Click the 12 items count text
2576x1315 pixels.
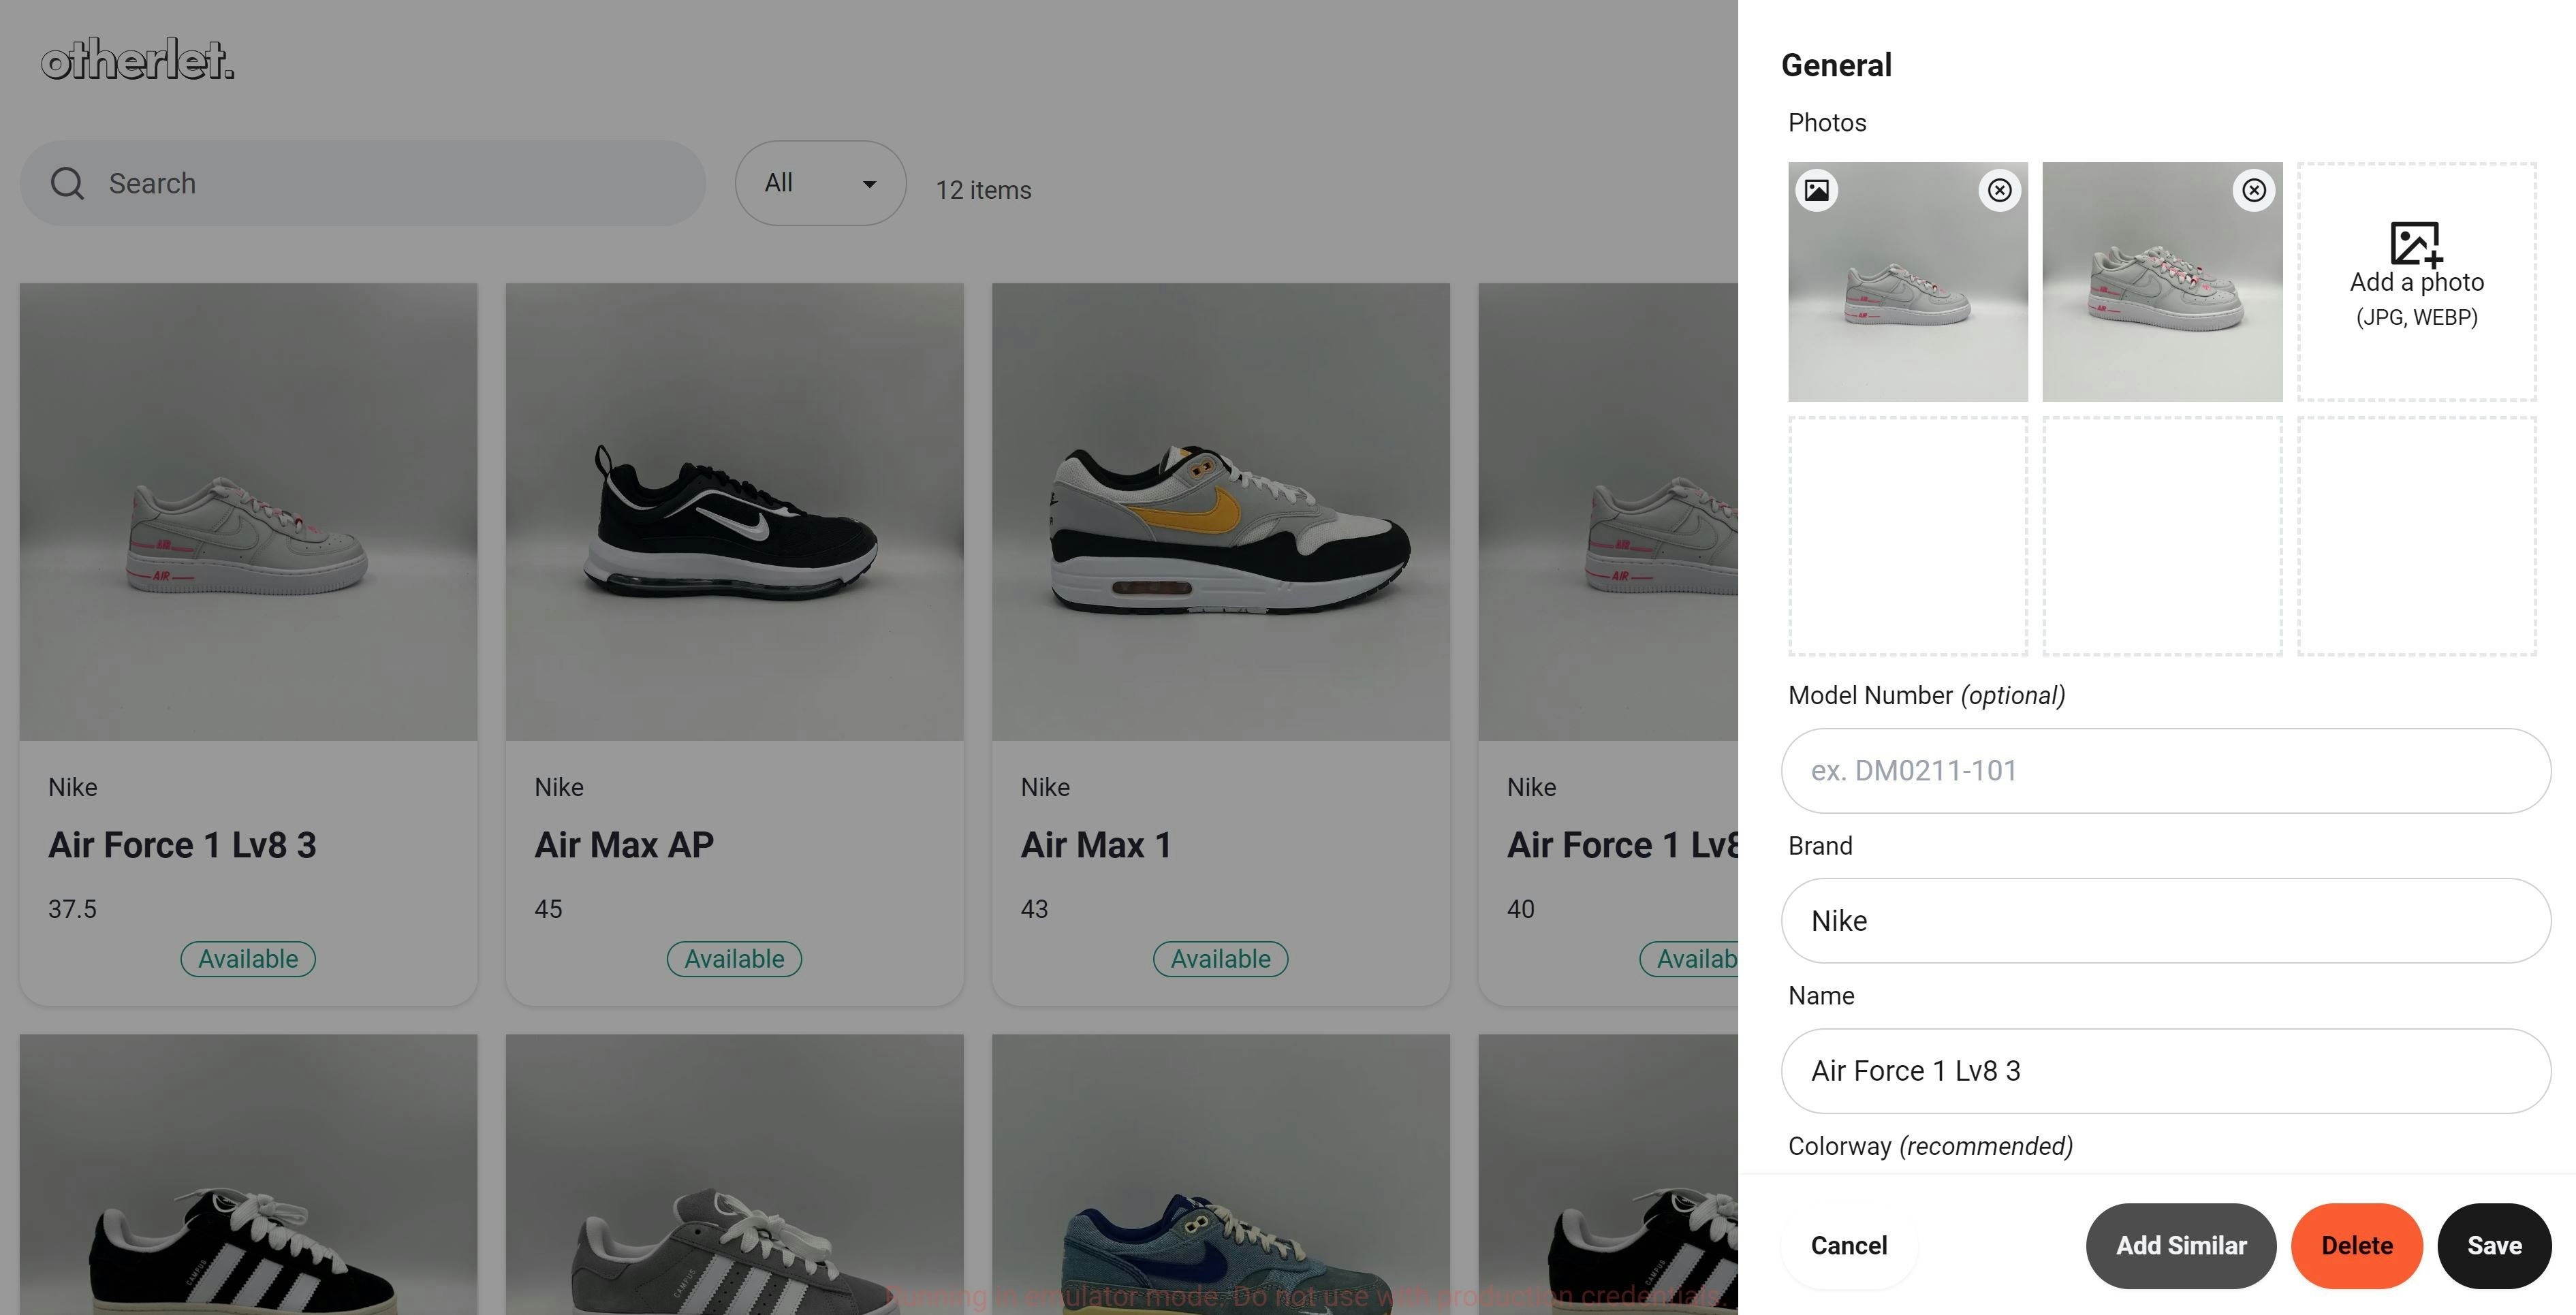983,189
